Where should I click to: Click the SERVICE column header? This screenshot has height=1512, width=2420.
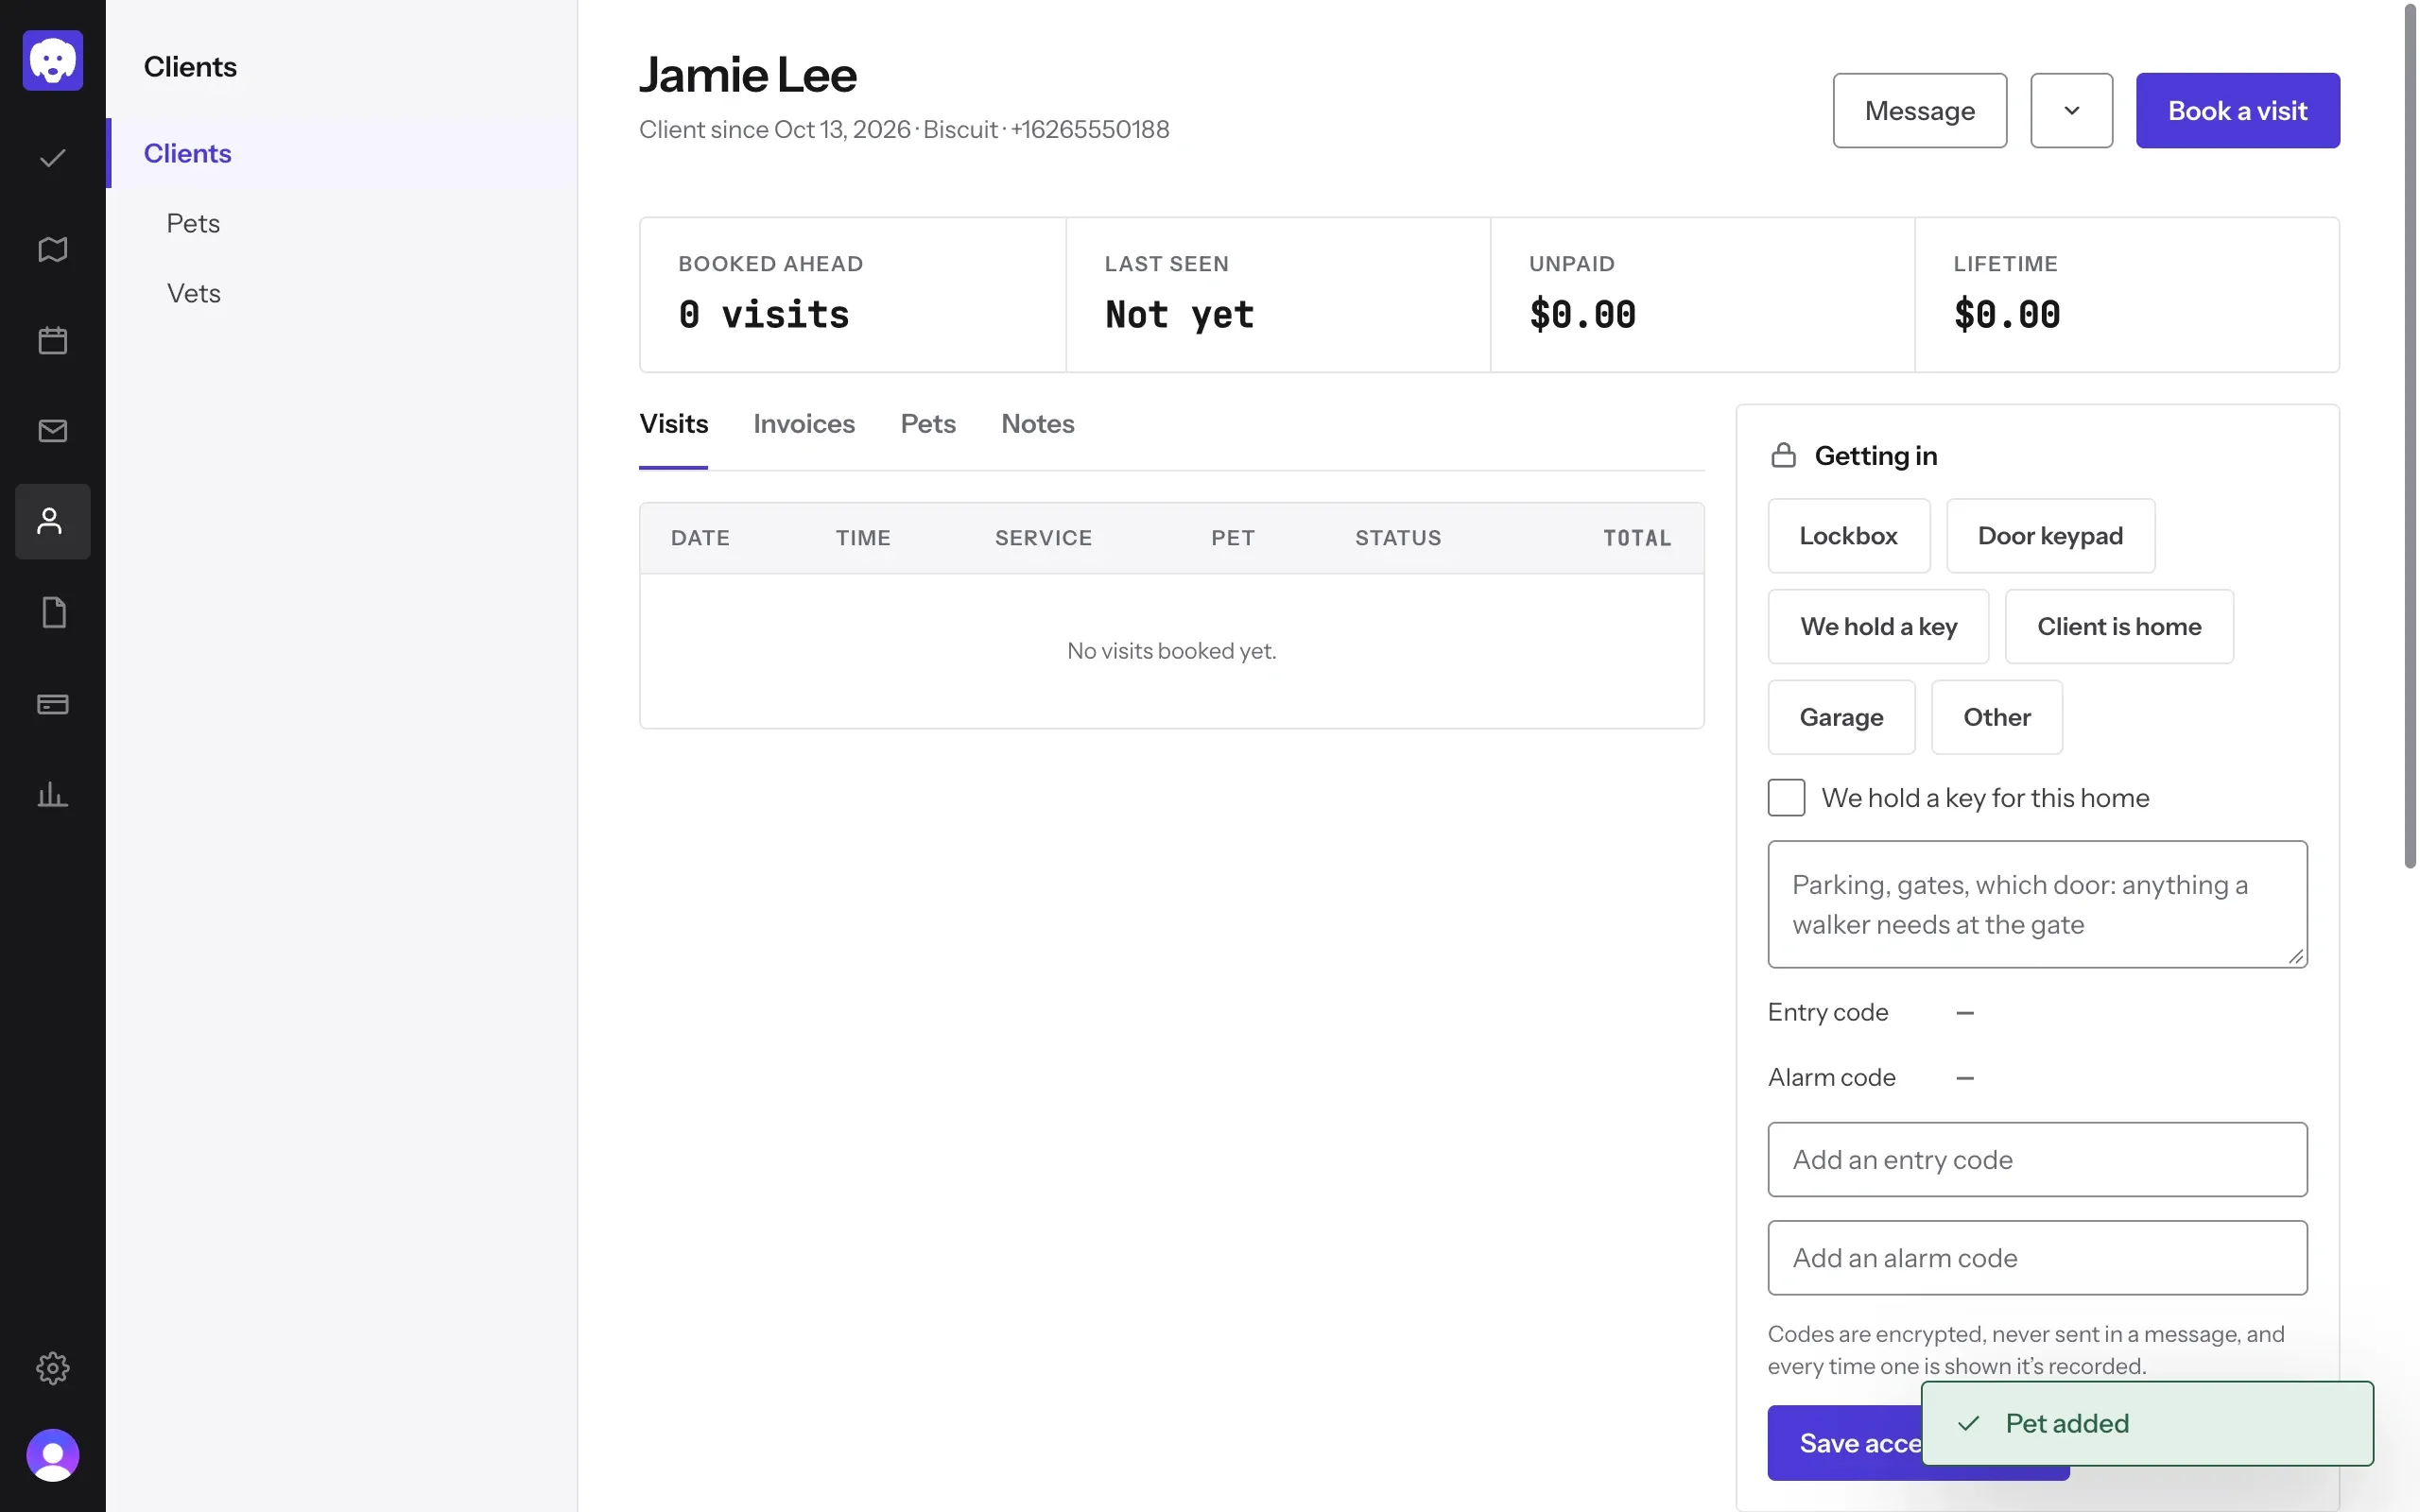[1043, 538]
